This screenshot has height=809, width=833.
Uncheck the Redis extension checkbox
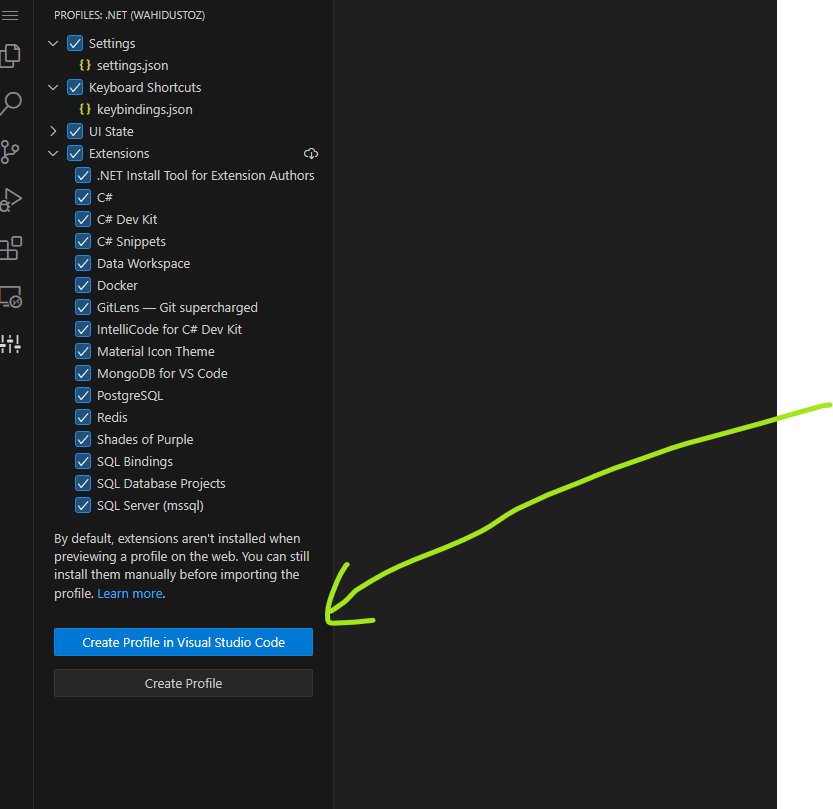(83, 418)
